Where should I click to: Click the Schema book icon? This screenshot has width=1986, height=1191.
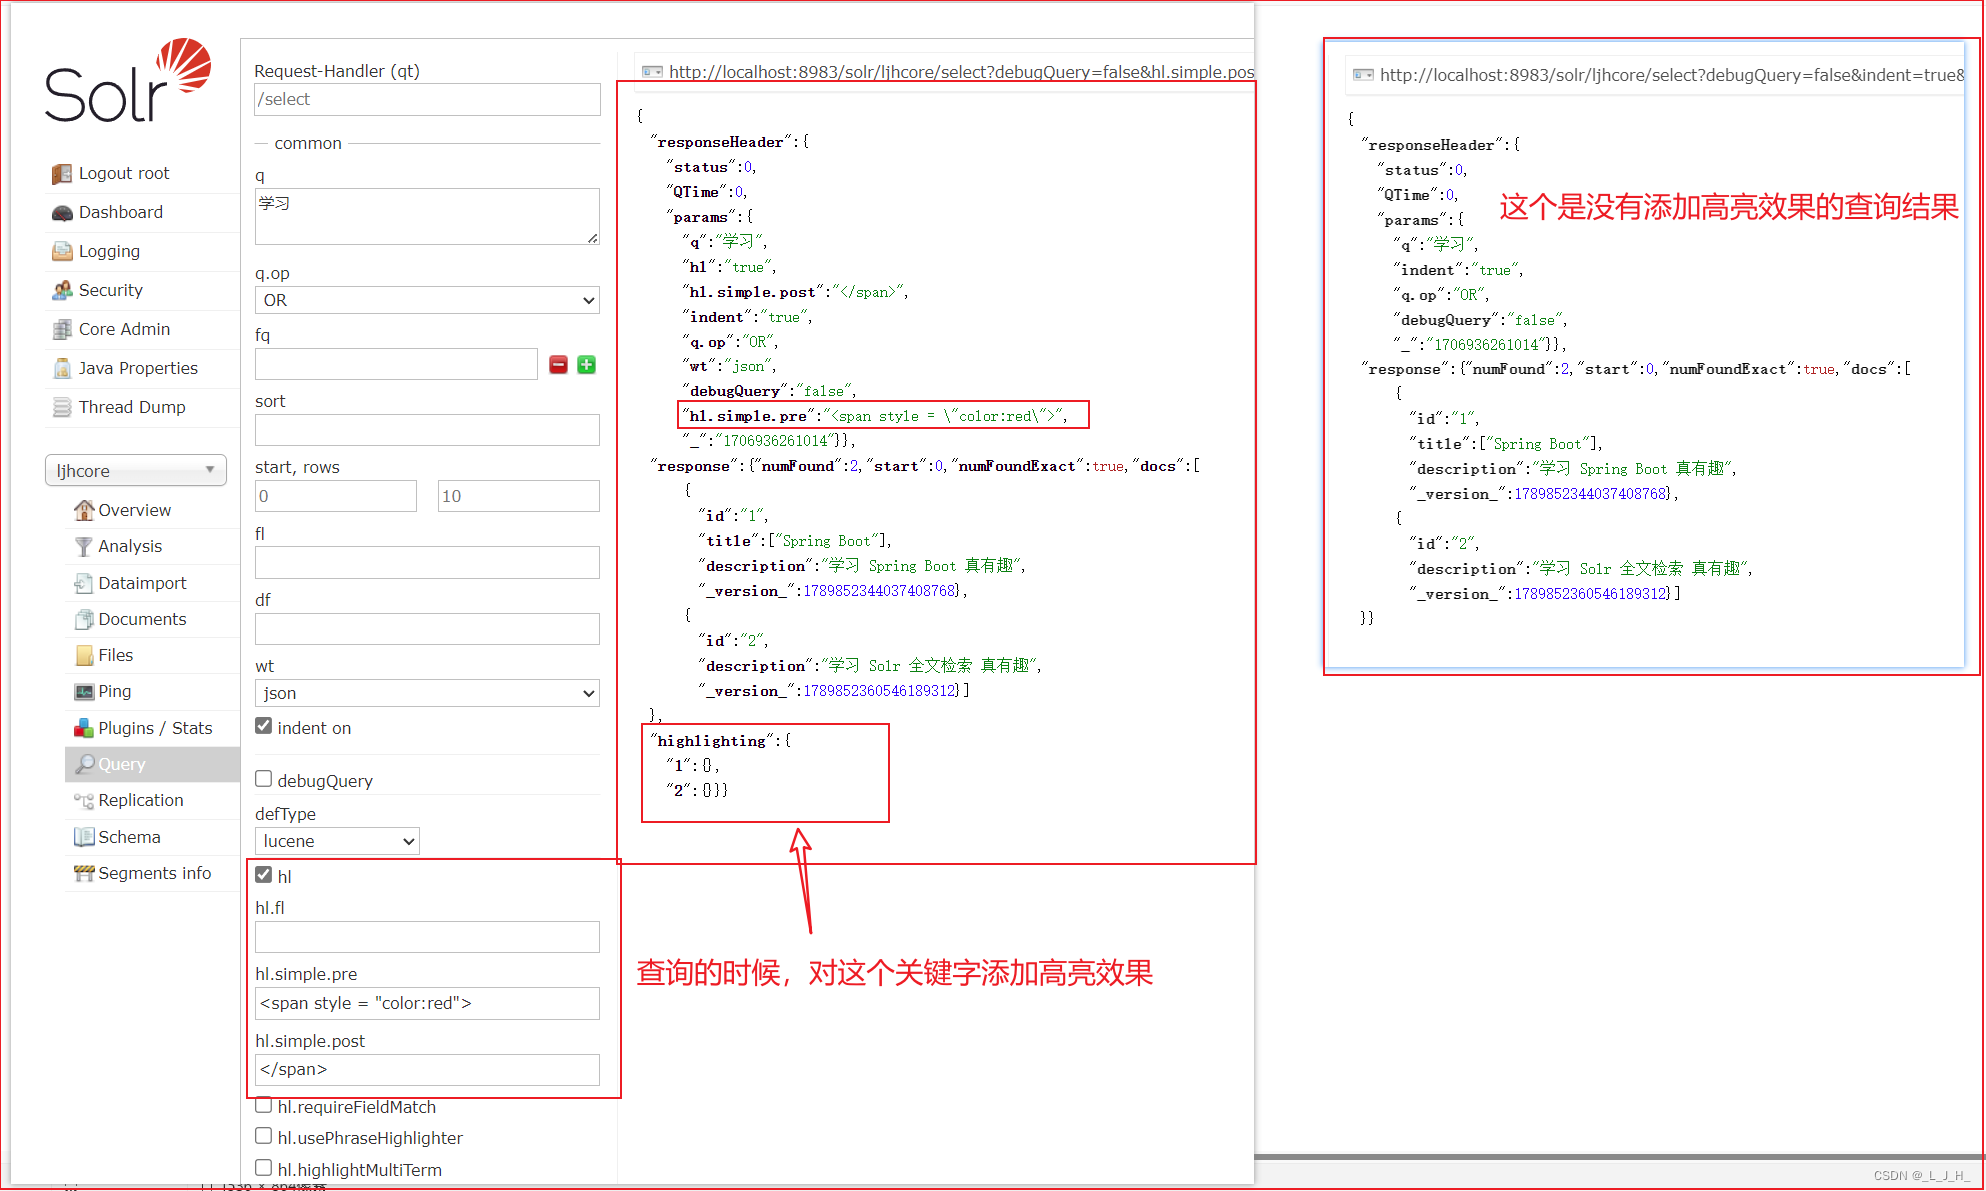84,838
